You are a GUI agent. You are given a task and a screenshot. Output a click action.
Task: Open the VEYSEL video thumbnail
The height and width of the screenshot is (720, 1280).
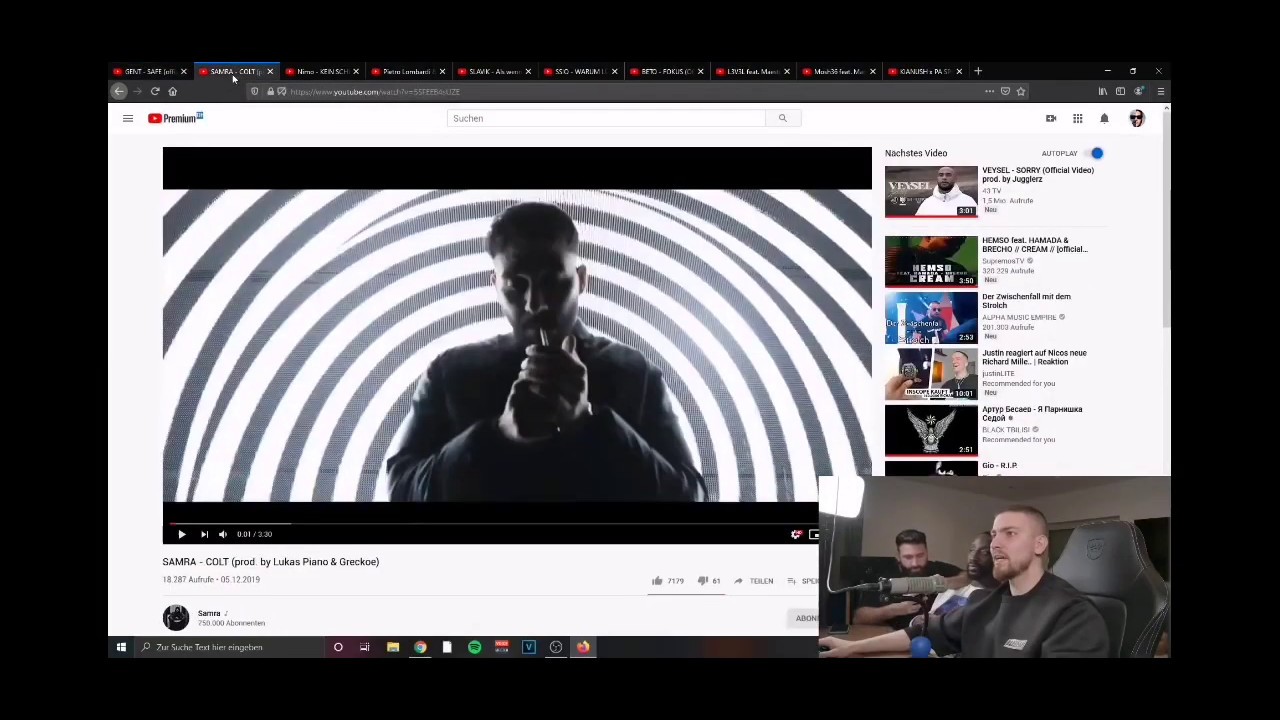point(931,191)
